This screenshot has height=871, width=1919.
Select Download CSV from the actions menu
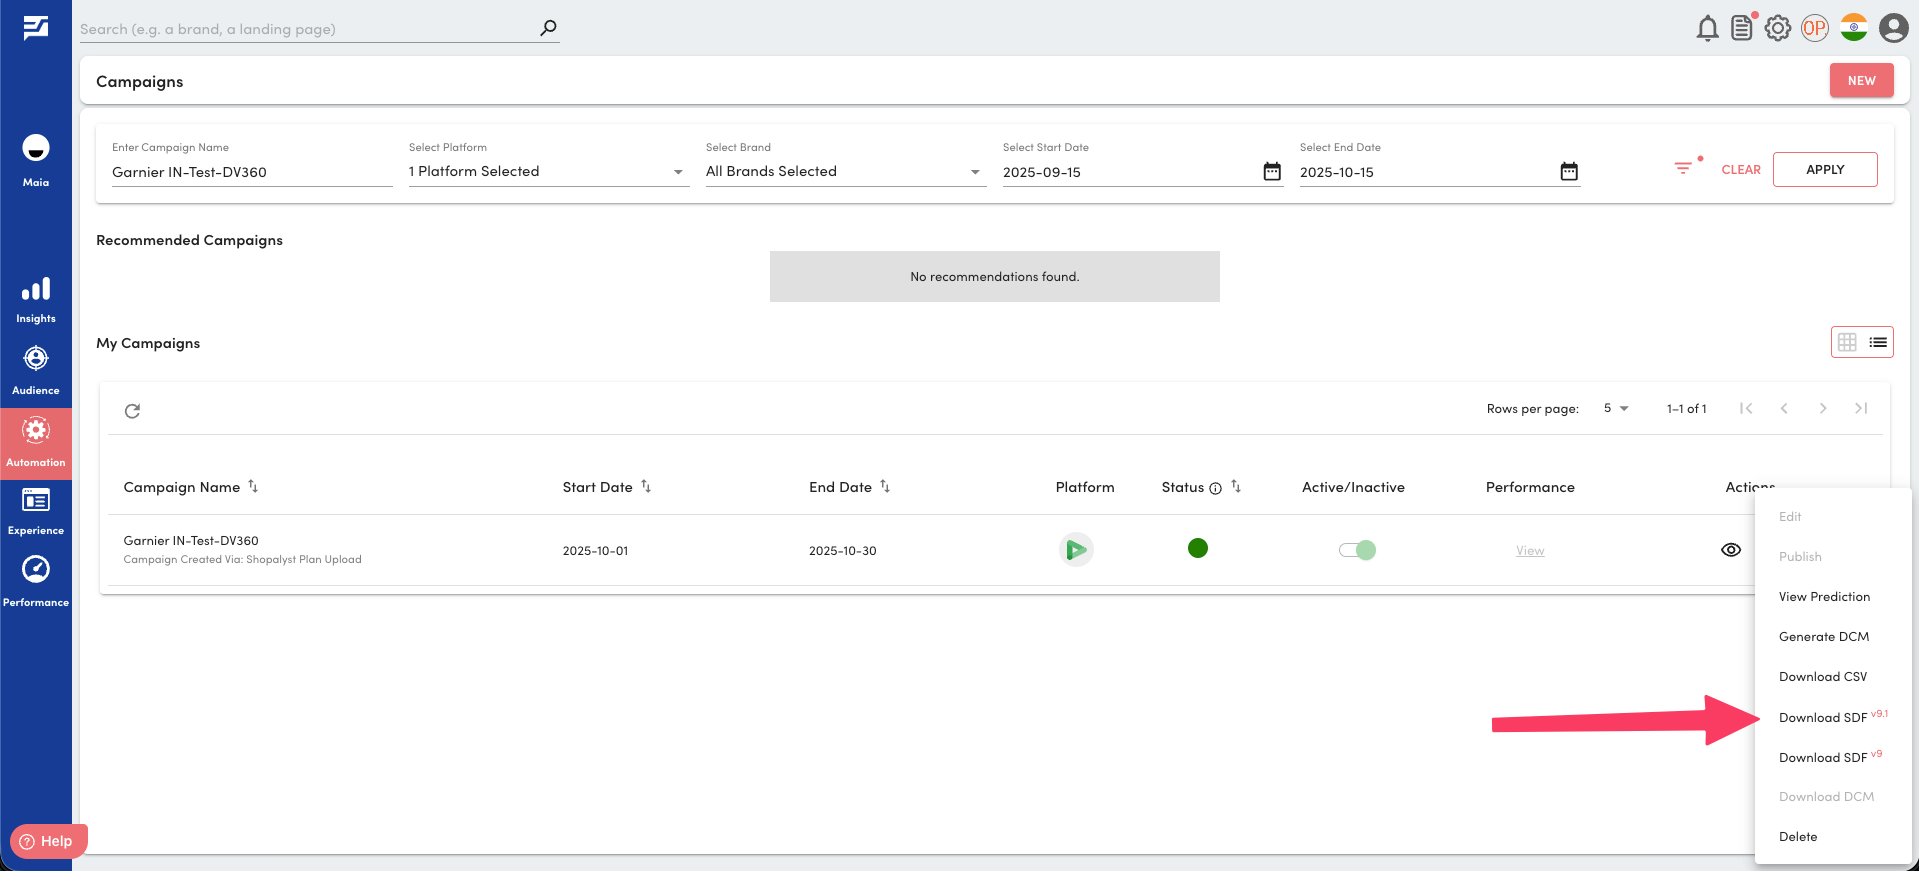point(1833,677)
